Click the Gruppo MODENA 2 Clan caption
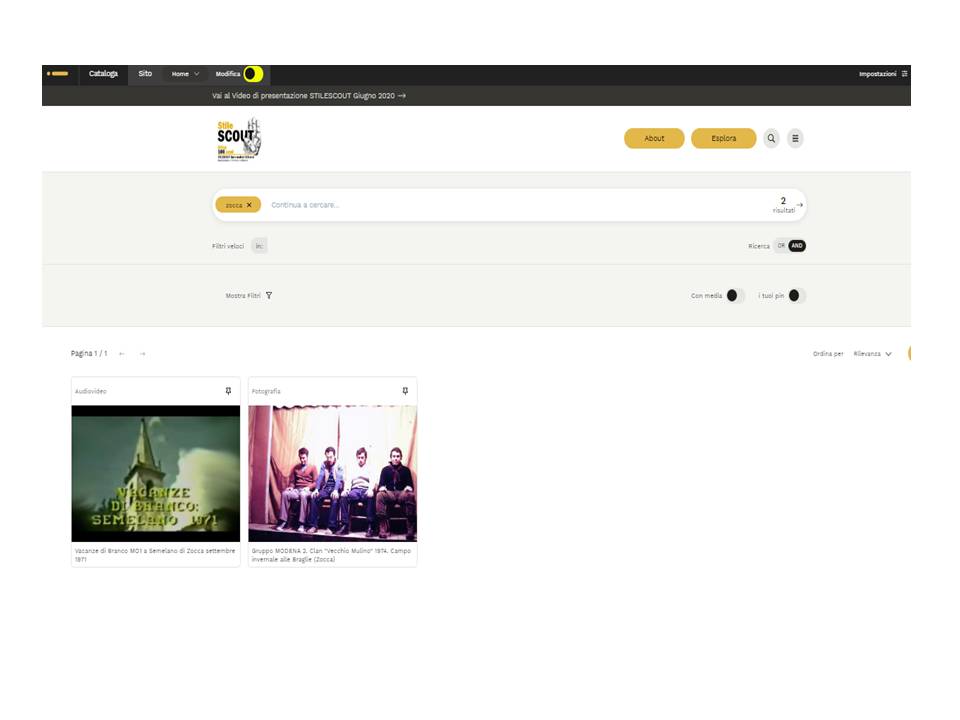The height and width of the screenshot is (720, 960). (x=331, y=555)
